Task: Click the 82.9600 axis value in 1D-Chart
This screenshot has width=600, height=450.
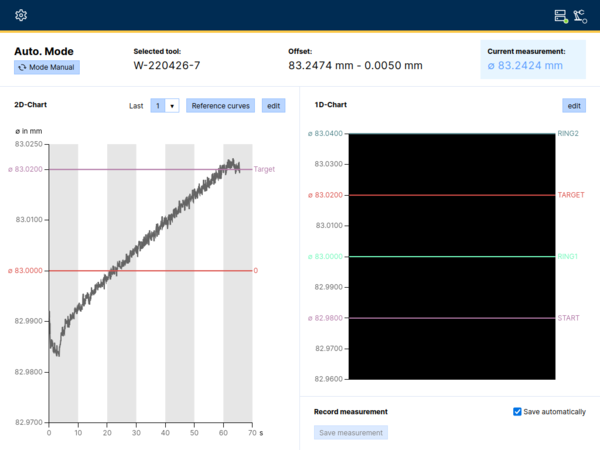Action: (x=329, y=379)
